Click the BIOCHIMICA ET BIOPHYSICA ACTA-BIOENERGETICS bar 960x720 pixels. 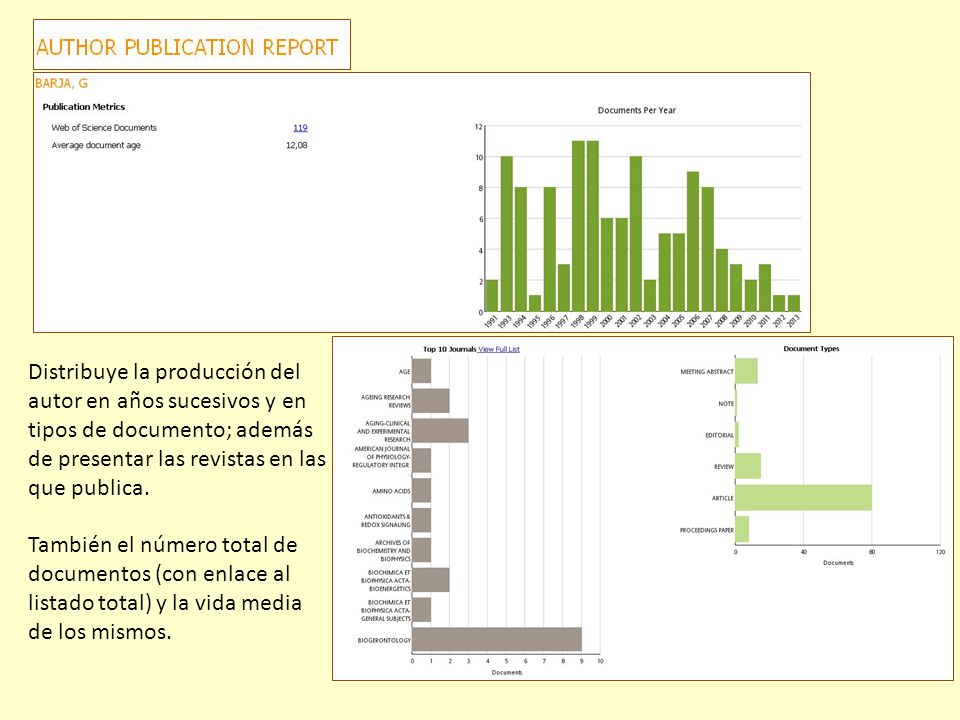(x=431, y=580)
